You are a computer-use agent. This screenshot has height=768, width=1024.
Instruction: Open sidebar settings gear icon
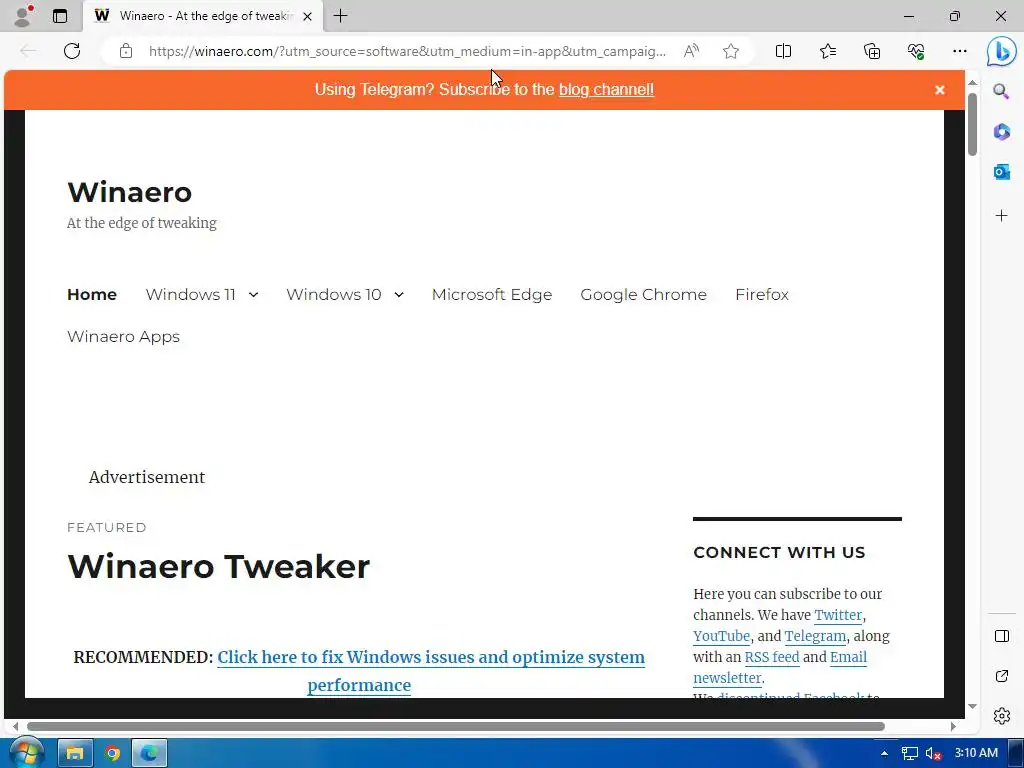[x=1001, y=716]
